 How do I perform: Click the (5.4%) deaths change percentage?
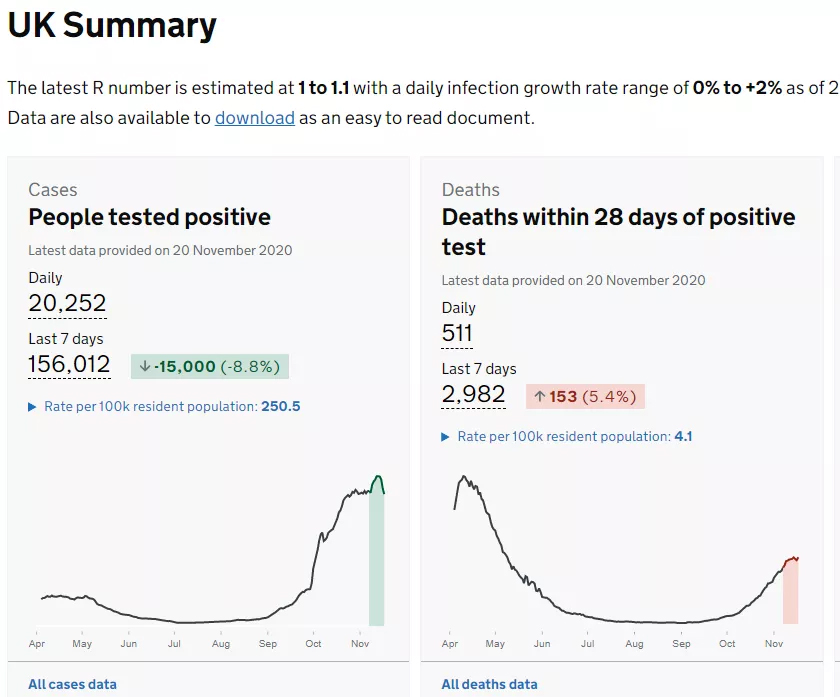point(609,396)
